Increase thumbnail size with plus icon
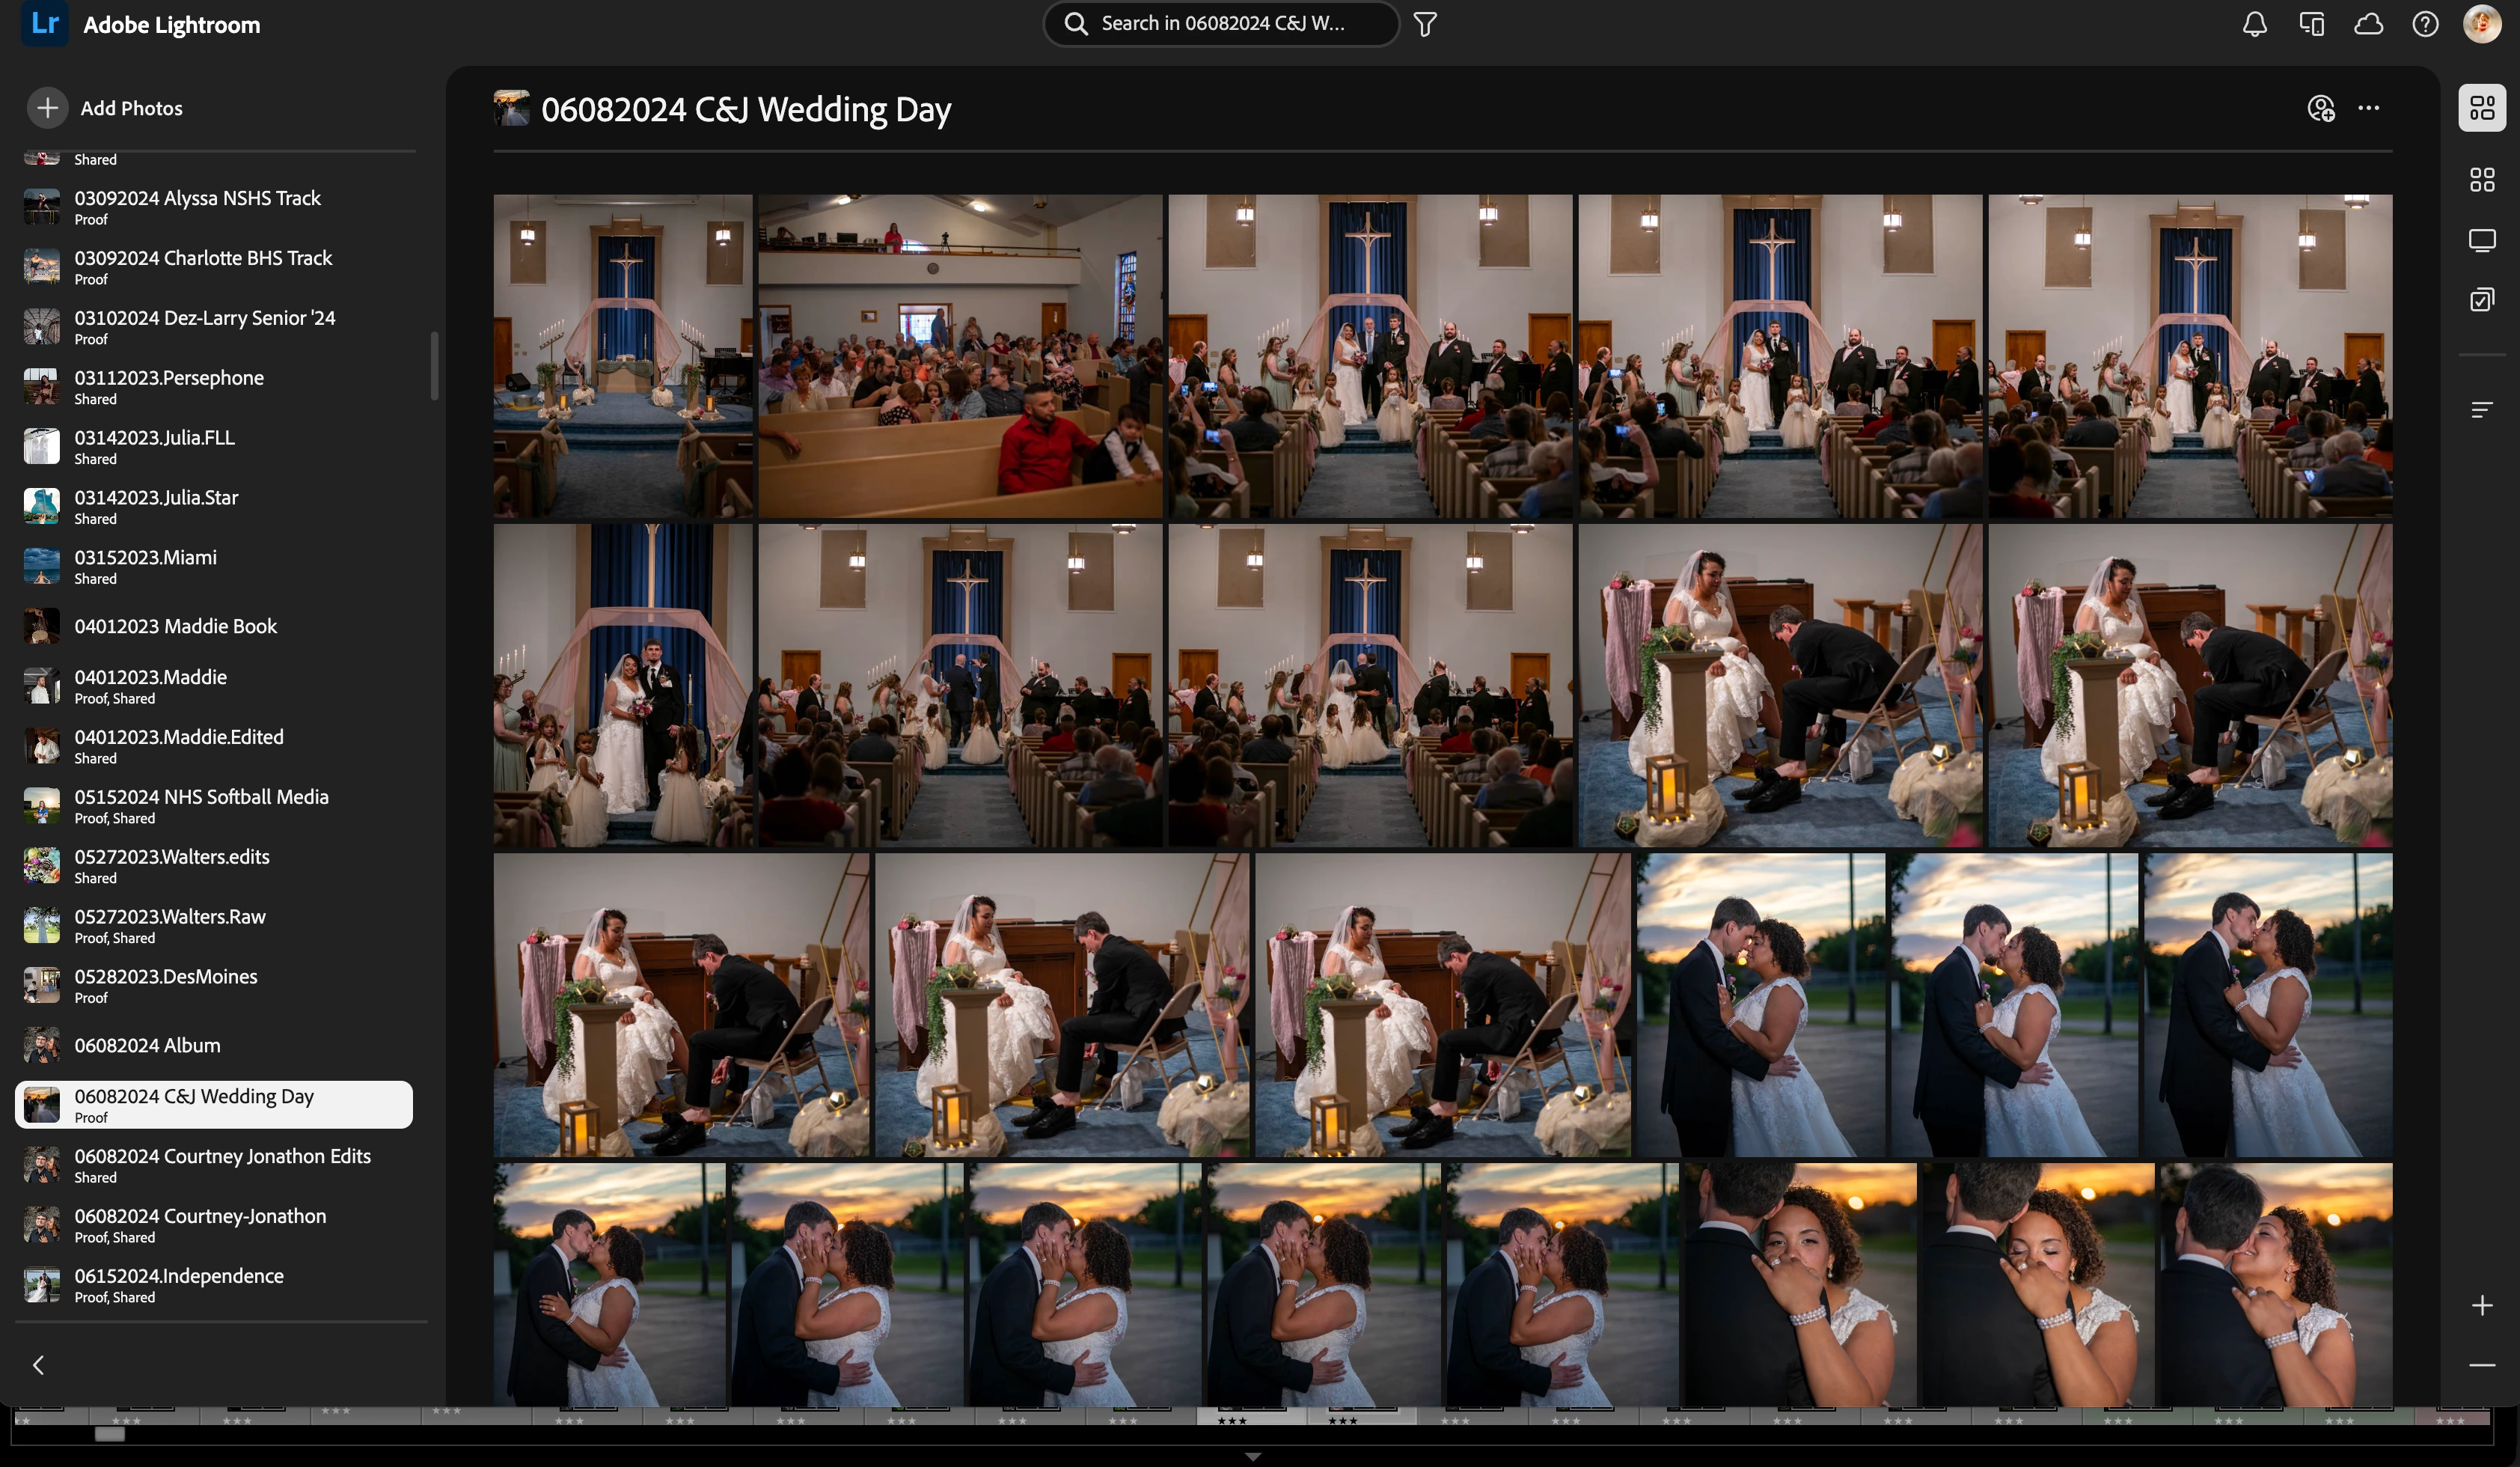 (2481, 1305)
